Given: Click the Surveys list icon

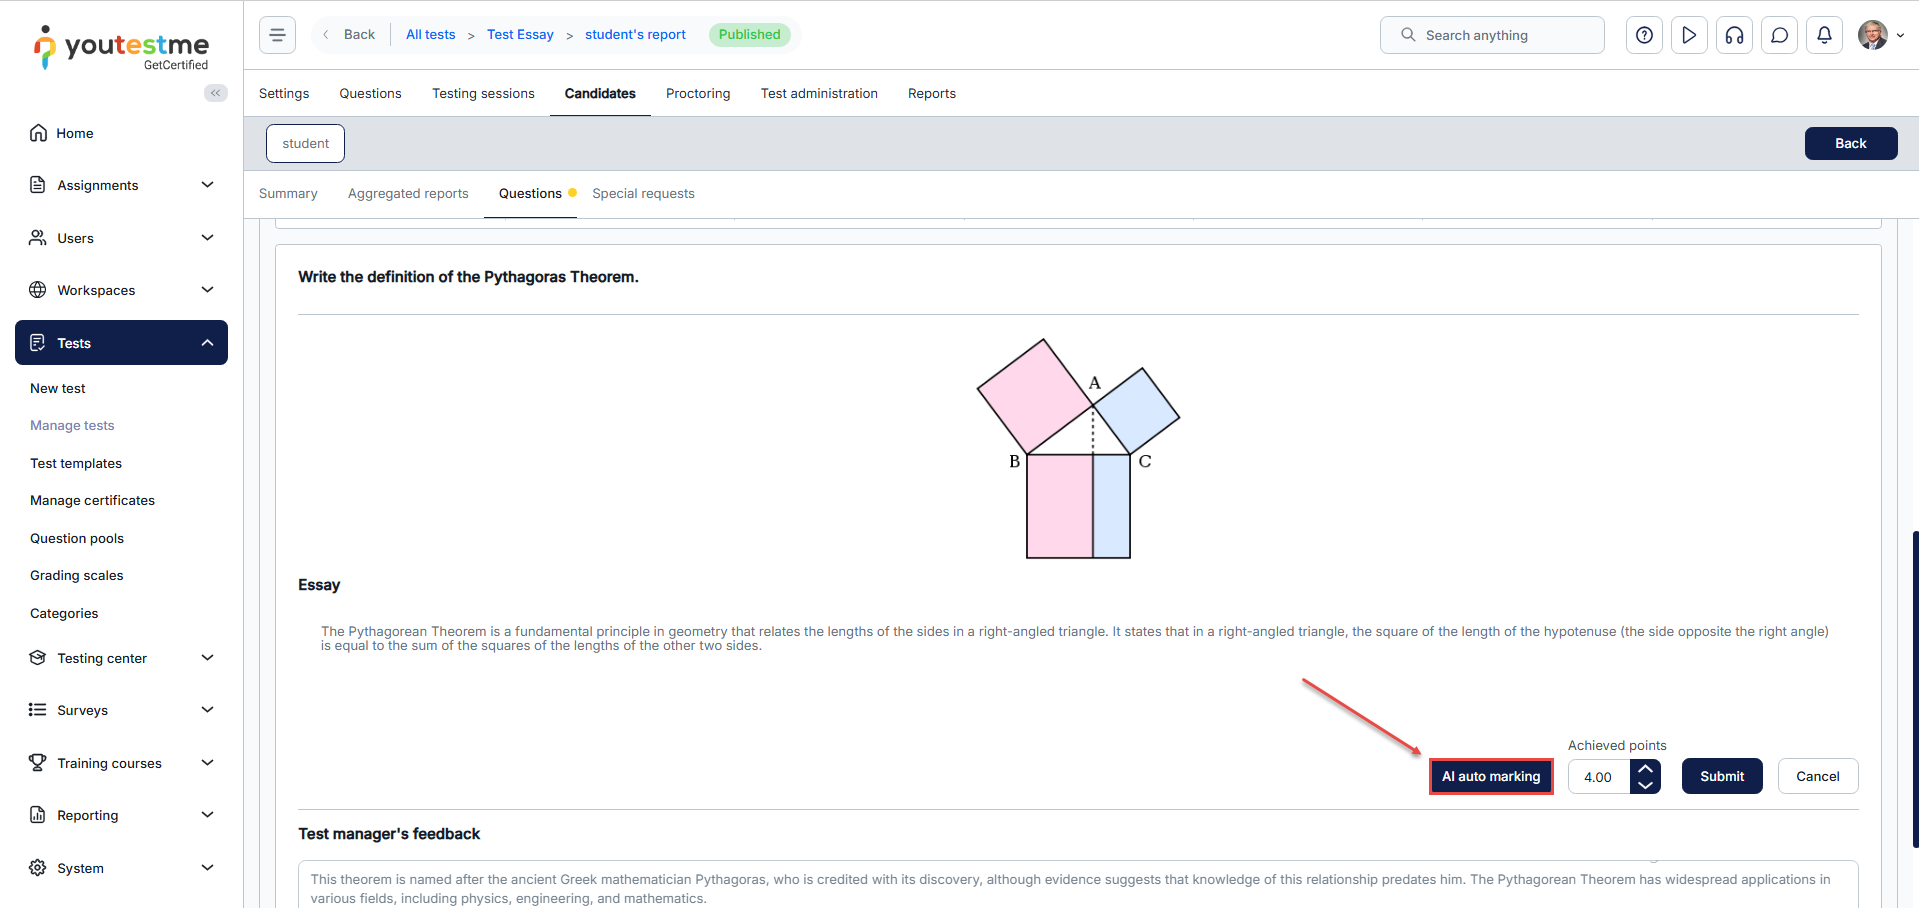Looking at the screenshot, I should tap(38, 710).
